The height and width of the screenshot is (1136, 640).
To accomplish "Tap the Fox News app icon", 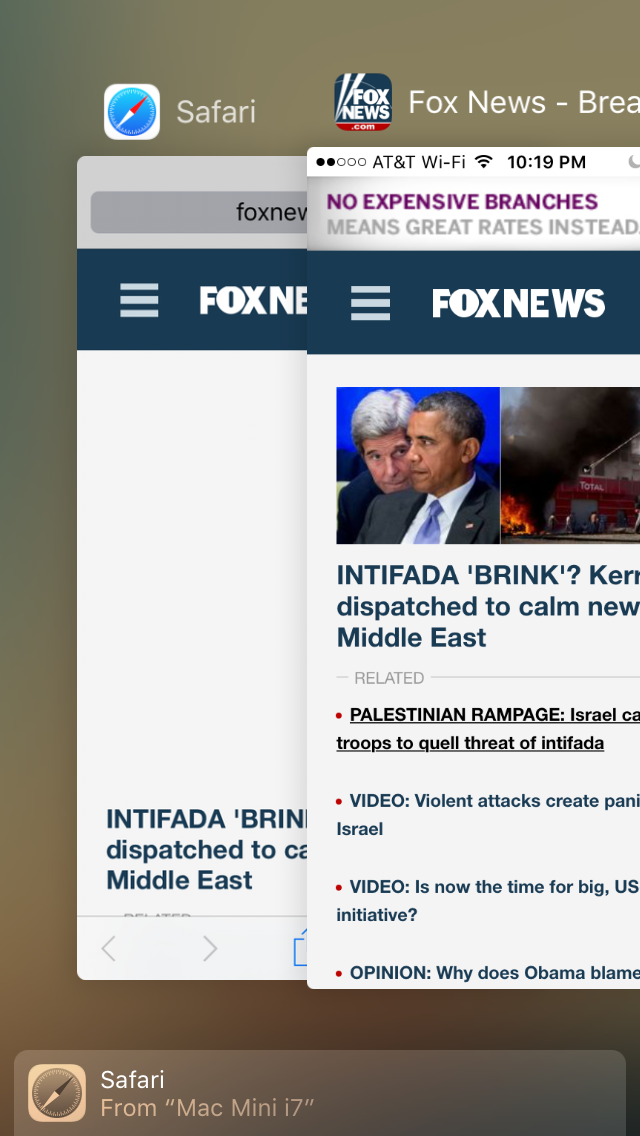I will coord(363,102).
